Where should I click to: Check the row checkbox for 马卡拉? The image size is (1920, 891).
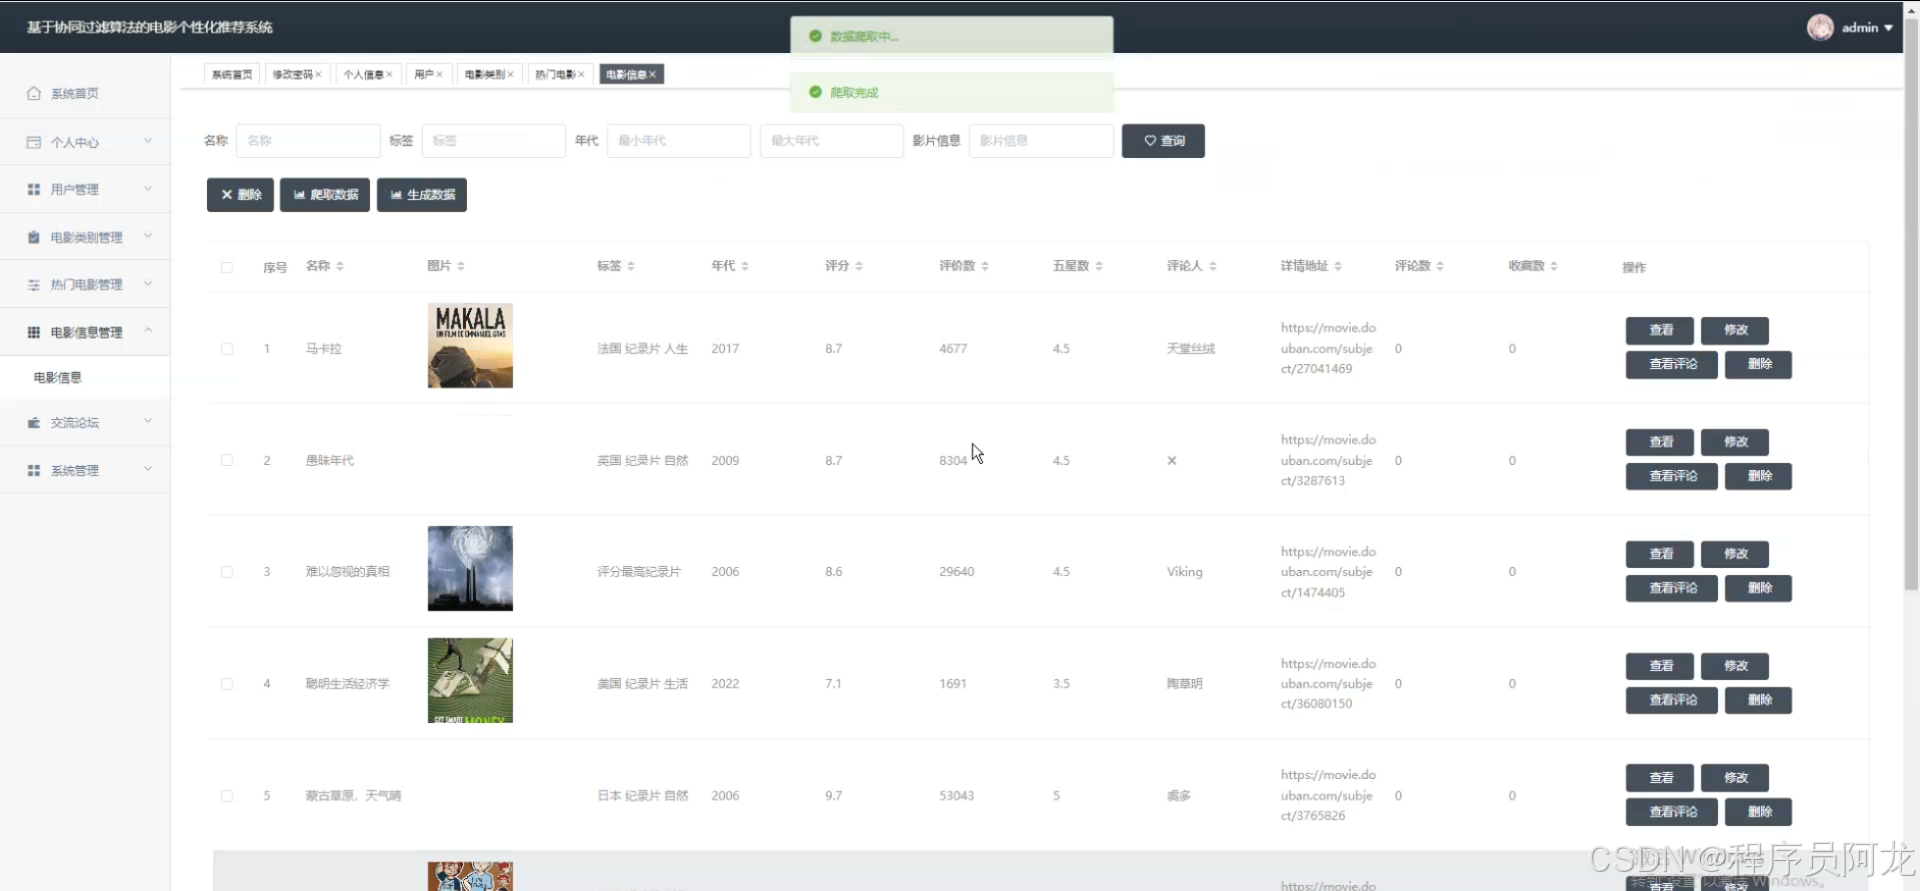227,349
